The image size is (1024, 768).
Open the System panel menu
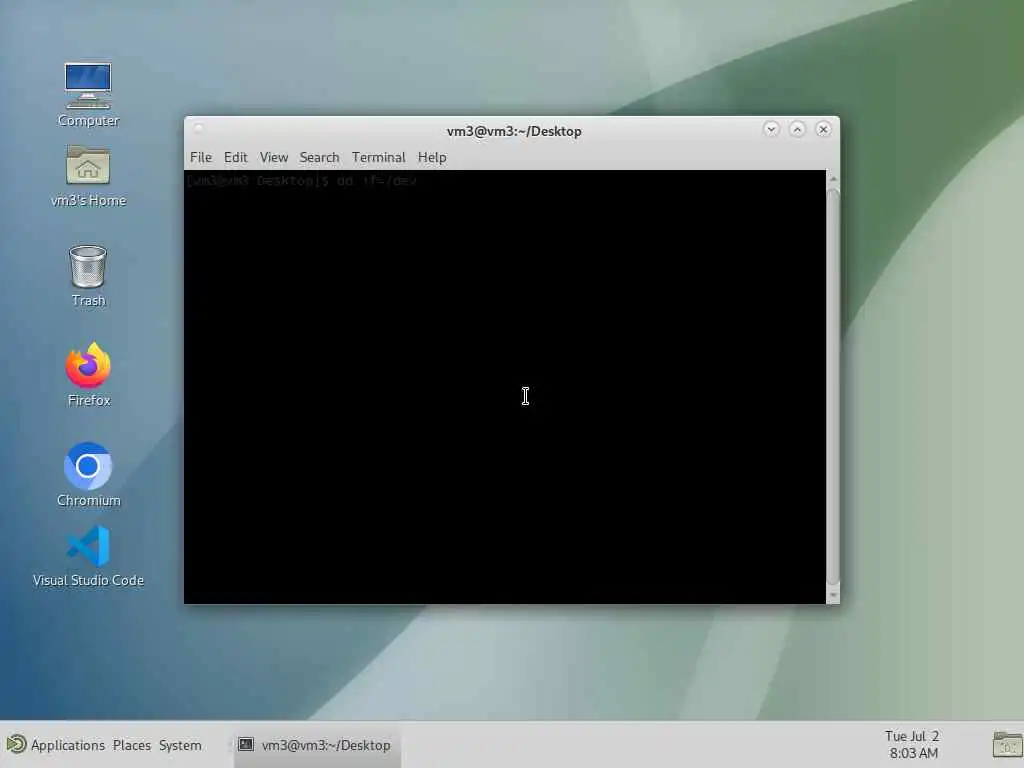pos(180,745)
